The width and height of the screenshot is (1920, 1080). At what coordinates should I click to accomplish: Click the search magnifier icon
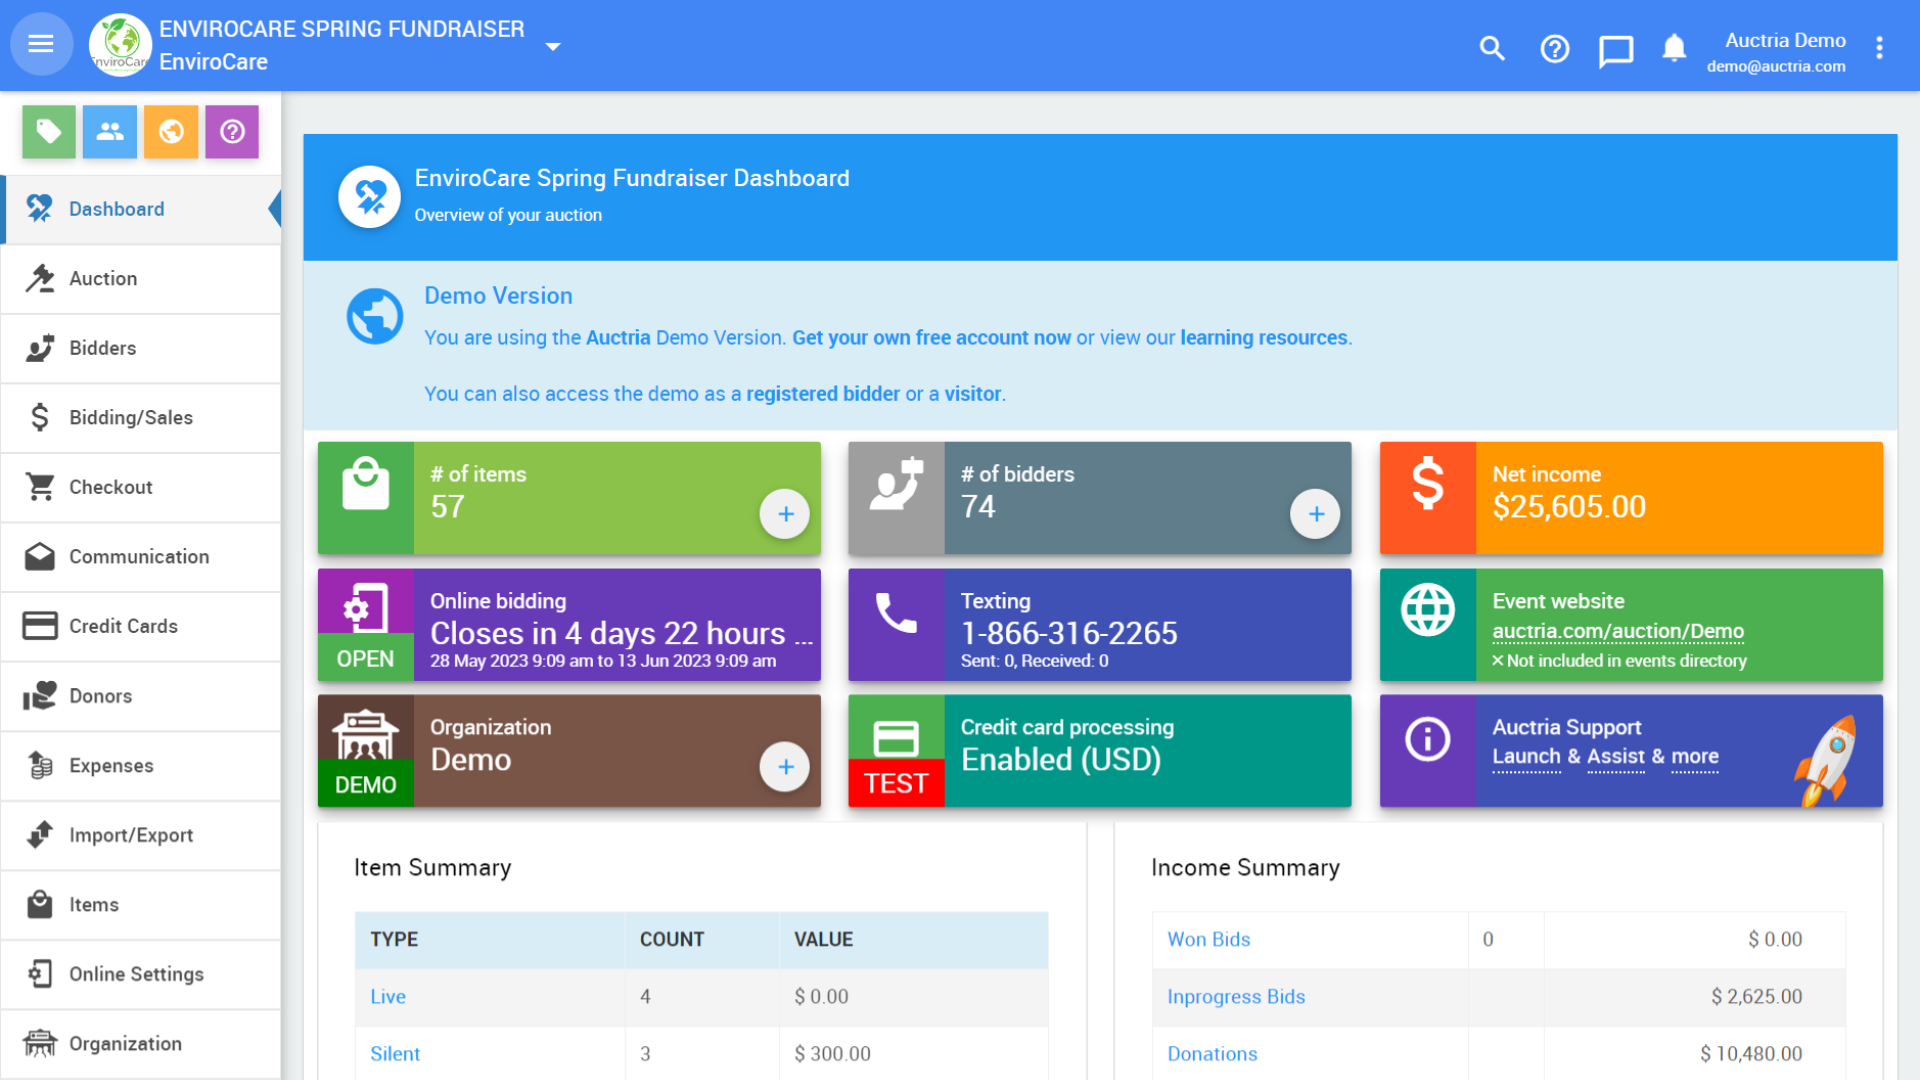1492,48
